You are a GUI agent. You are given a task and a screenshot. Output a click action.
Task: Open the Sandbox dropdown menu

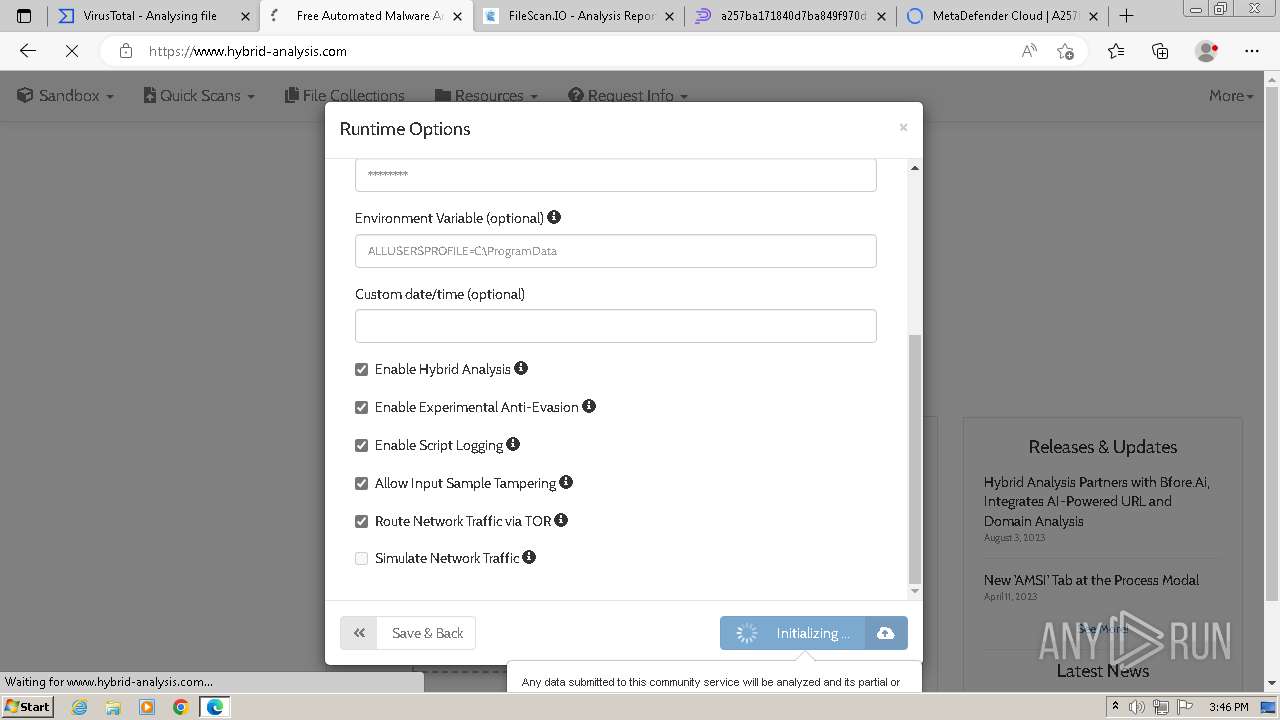point(66,96)
